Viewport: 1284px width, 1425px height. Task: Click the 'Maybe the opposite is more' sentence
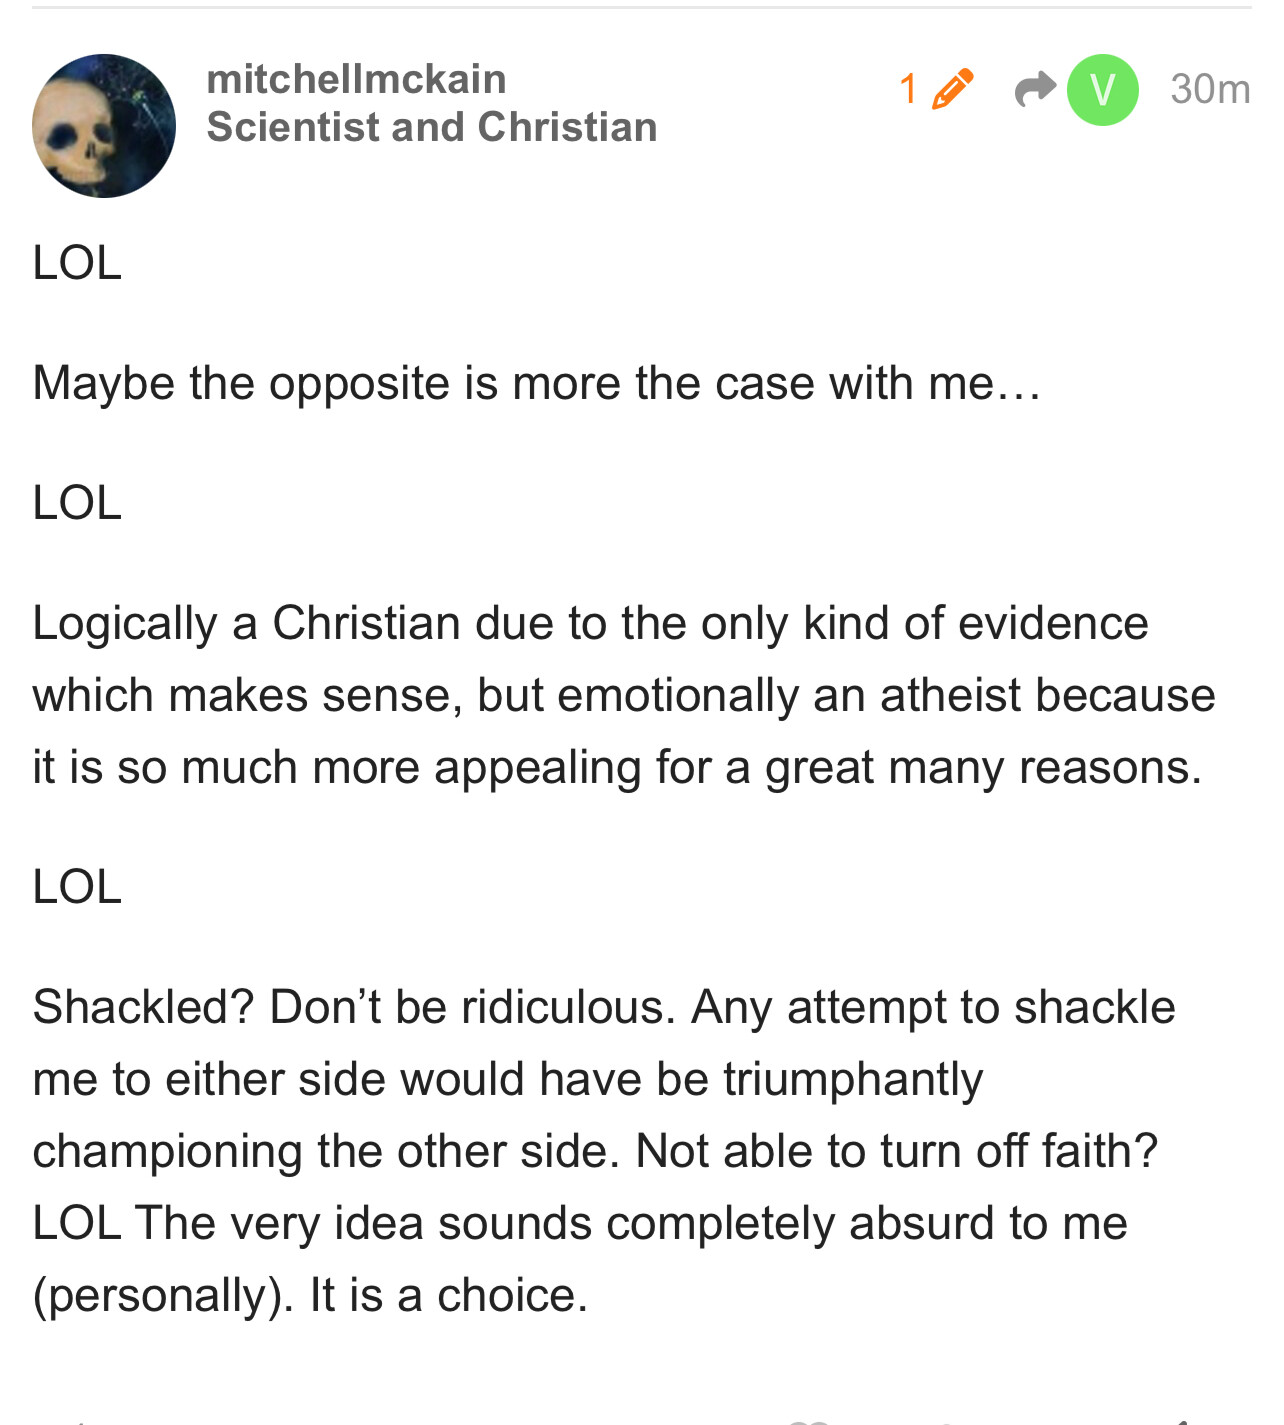(x=536, y=383)
